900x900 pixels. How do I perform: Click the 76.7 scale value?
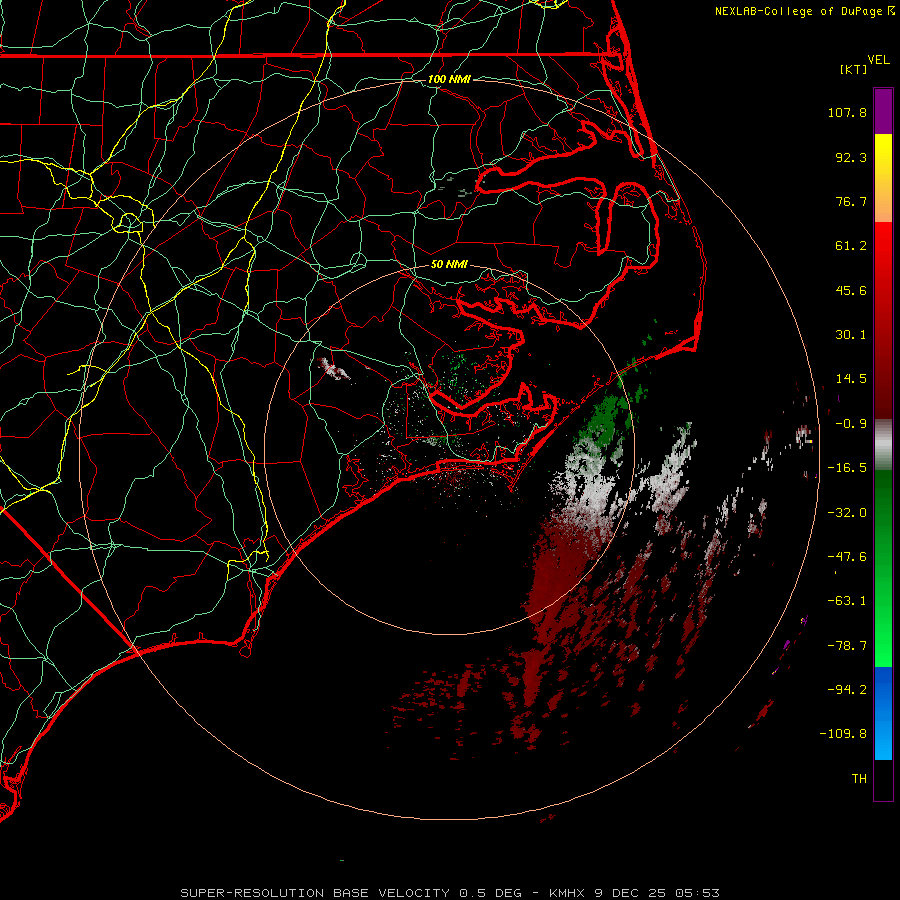click(851, 201)
